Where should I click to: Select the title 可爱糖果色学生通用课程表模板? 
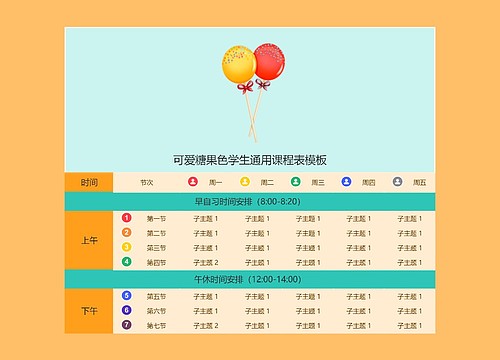click(250, 160)
